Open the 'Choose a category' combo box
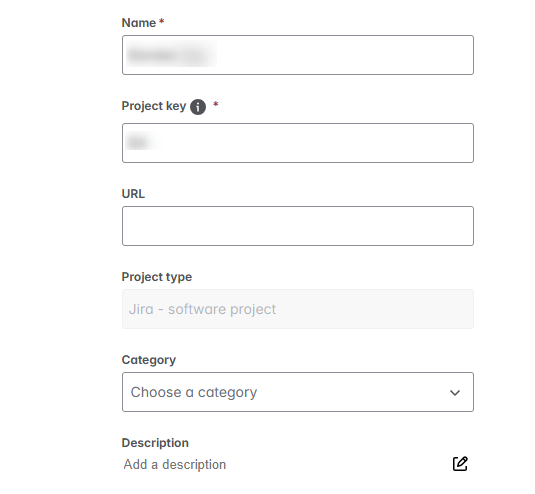The image size is (535, 494). [x=298, y=392]
